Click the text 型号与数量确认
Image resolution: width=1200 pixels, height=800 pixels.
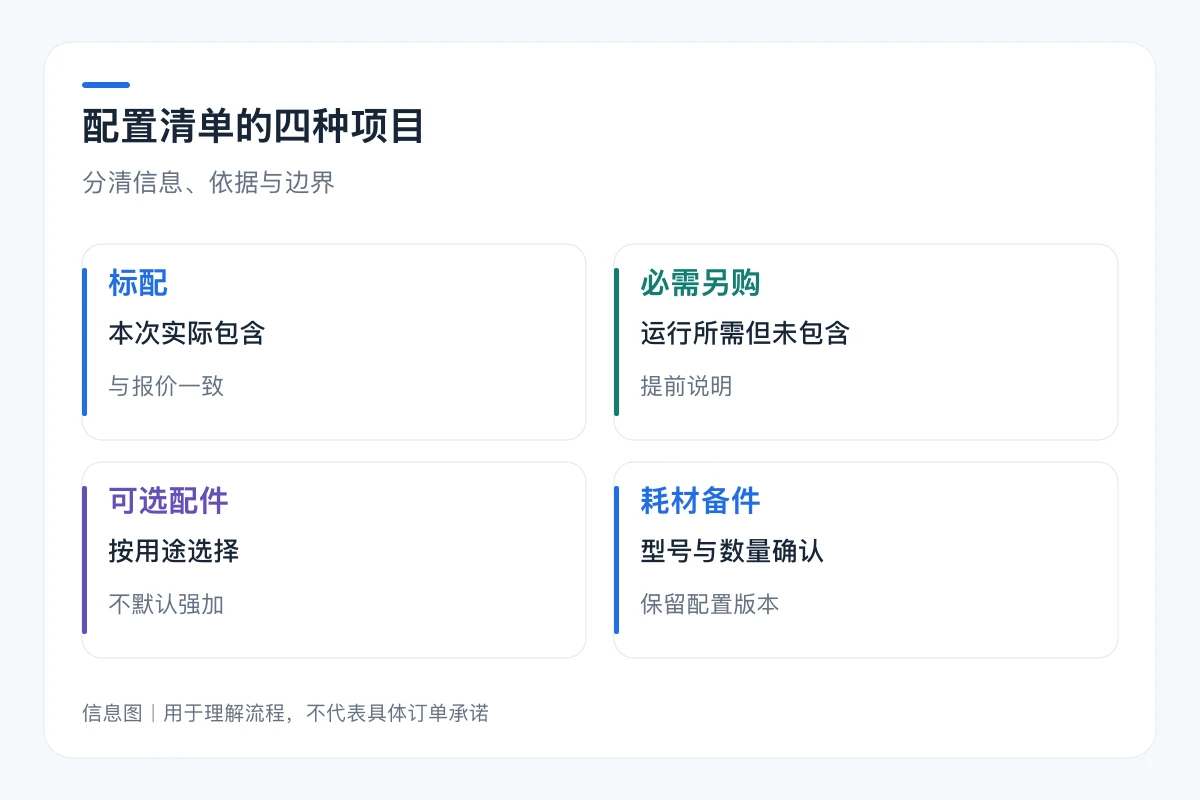coord(731,551)
